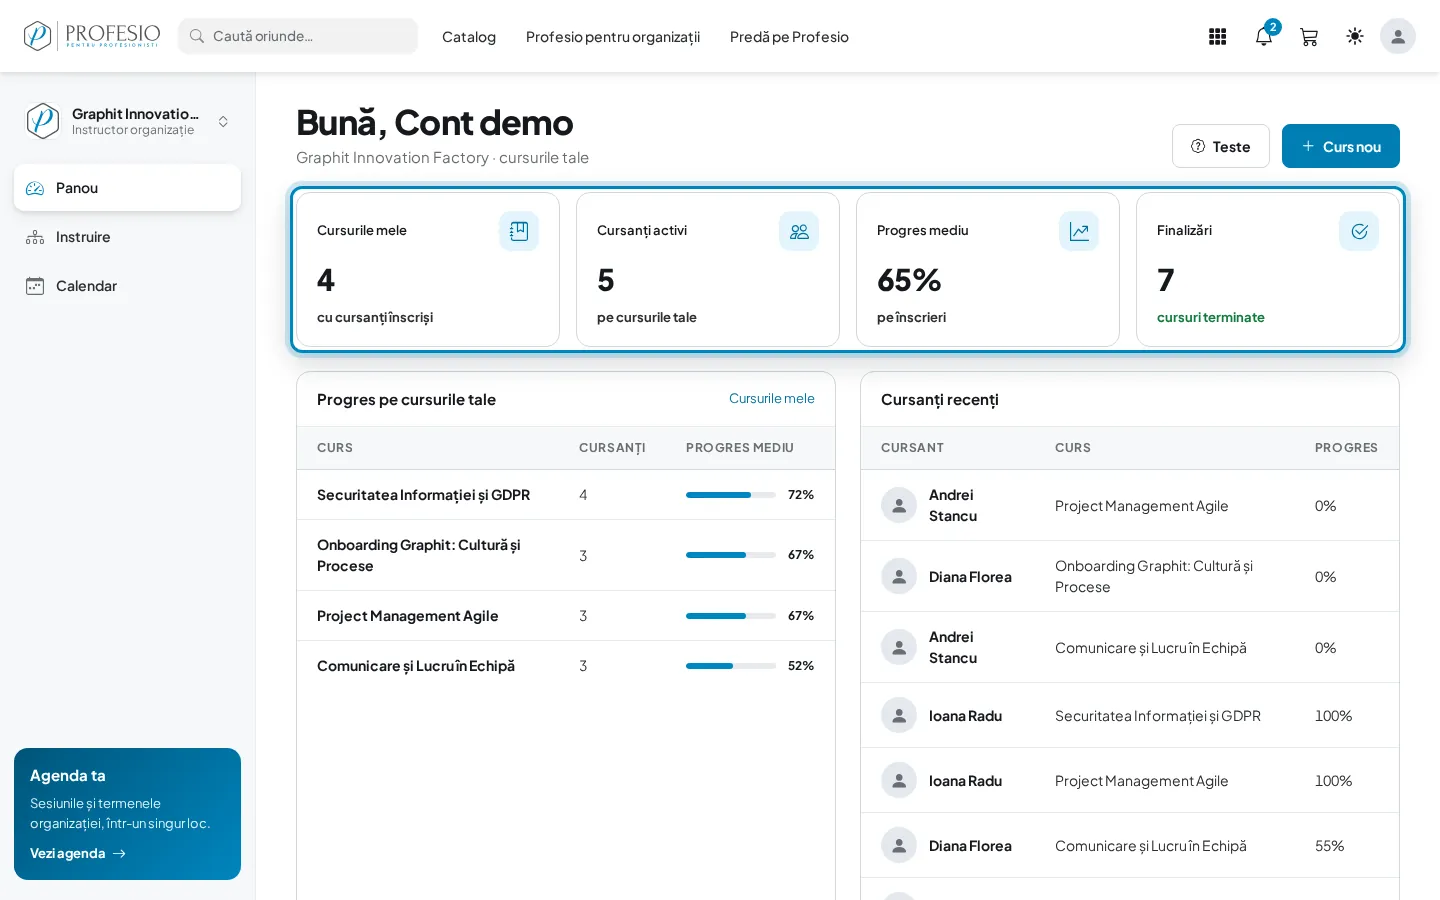The image size is (1440, 900).
Task: Click the Cursanți activi people icon
Action: click(799, 231)
